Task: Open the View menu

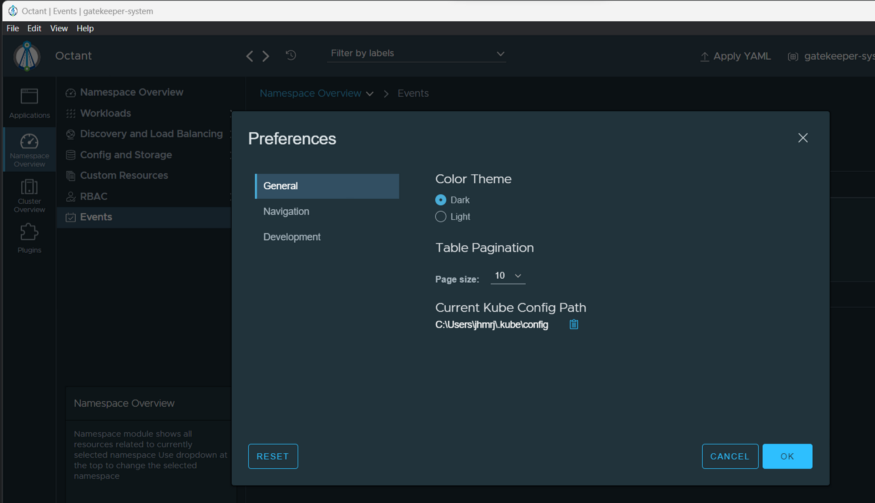Action: 59,28
